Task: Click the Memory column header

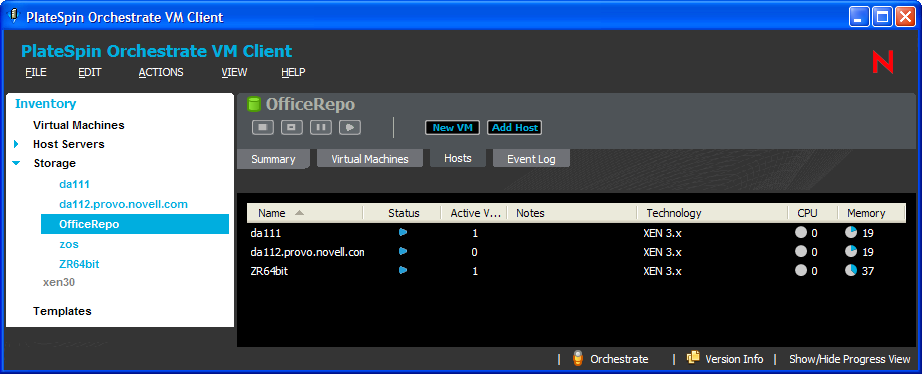Action: point(872,213)
